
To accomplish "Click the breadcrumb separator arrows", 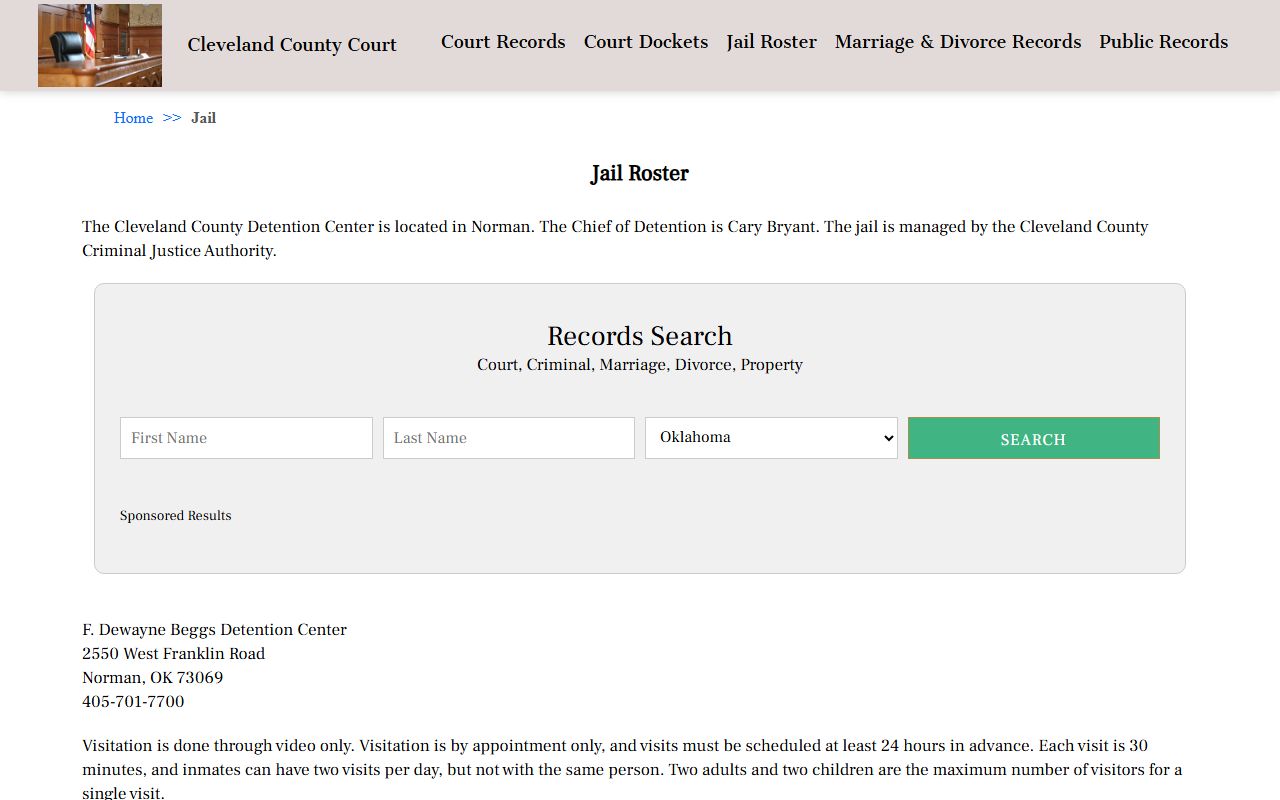I will (172, 118).
